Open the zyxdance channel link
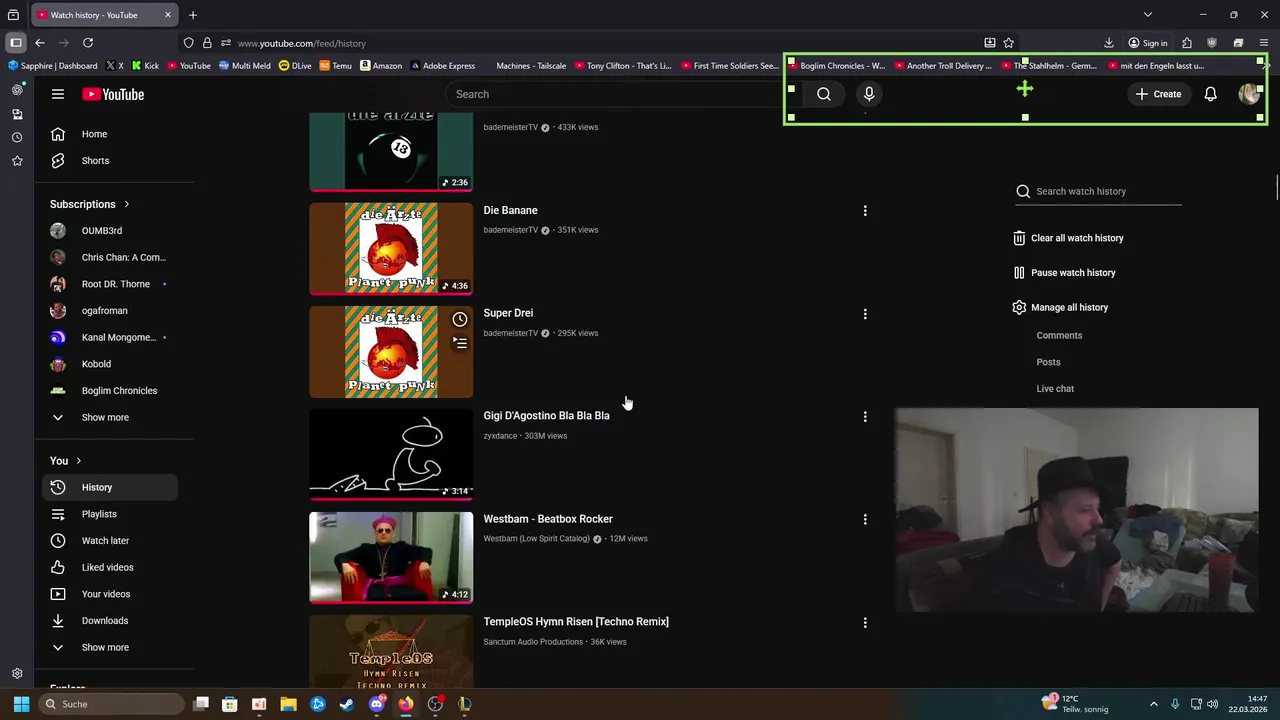This screenshot has height=720, width=1280. [500, 436]
